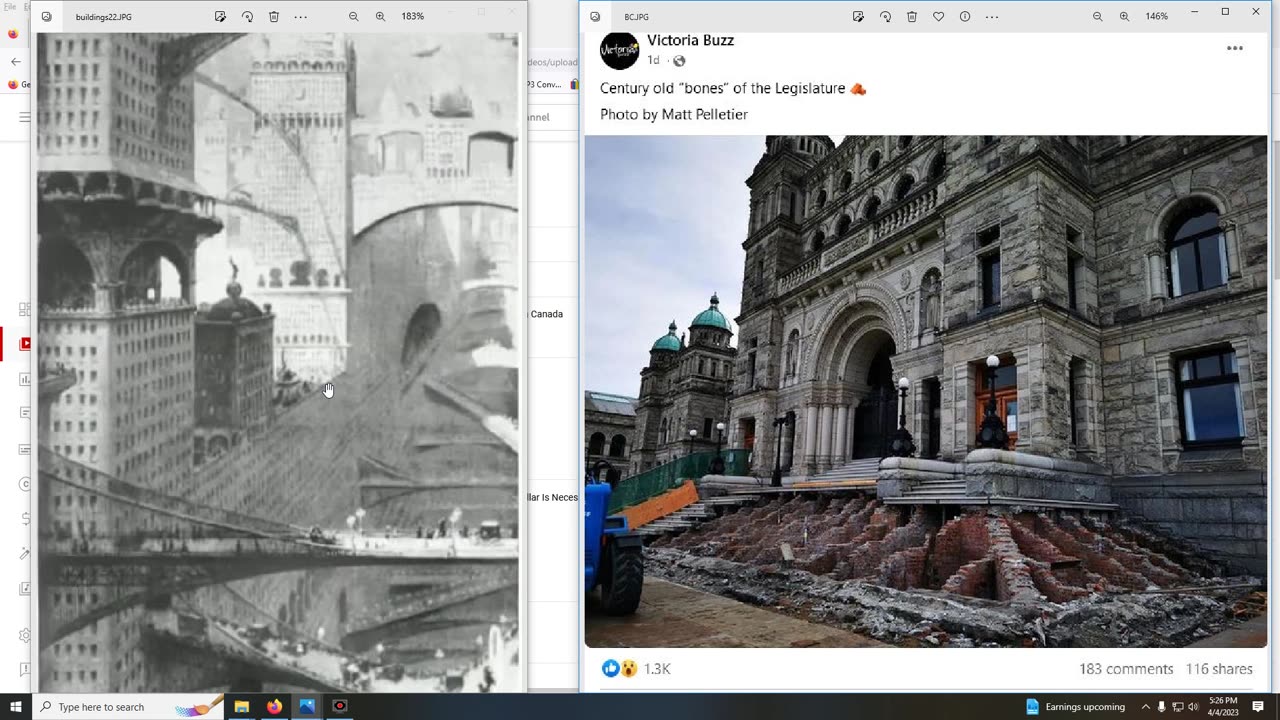Open the clock showing 5:26 PM

(x=1223, y=707)
